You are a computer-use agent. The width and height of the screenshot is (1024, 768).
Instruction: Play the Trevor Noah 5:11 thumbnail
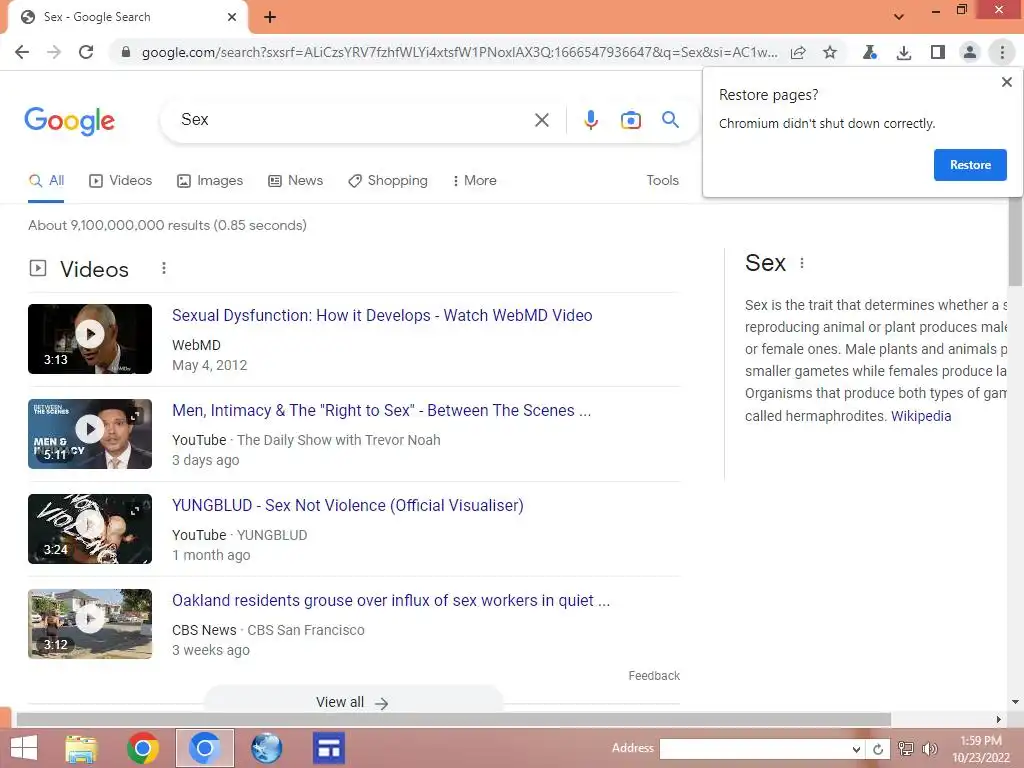(x=90, y=434)
